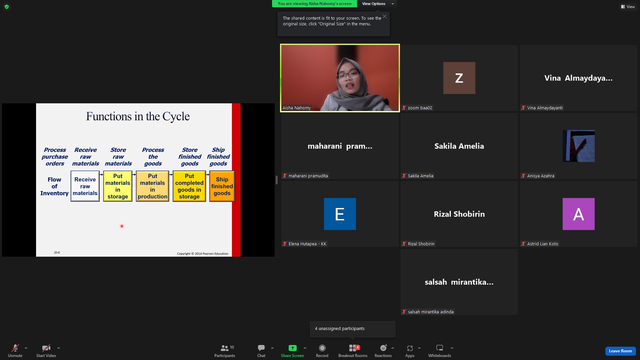
Task: Expand reactions options arrow
Action: point(393,348)
